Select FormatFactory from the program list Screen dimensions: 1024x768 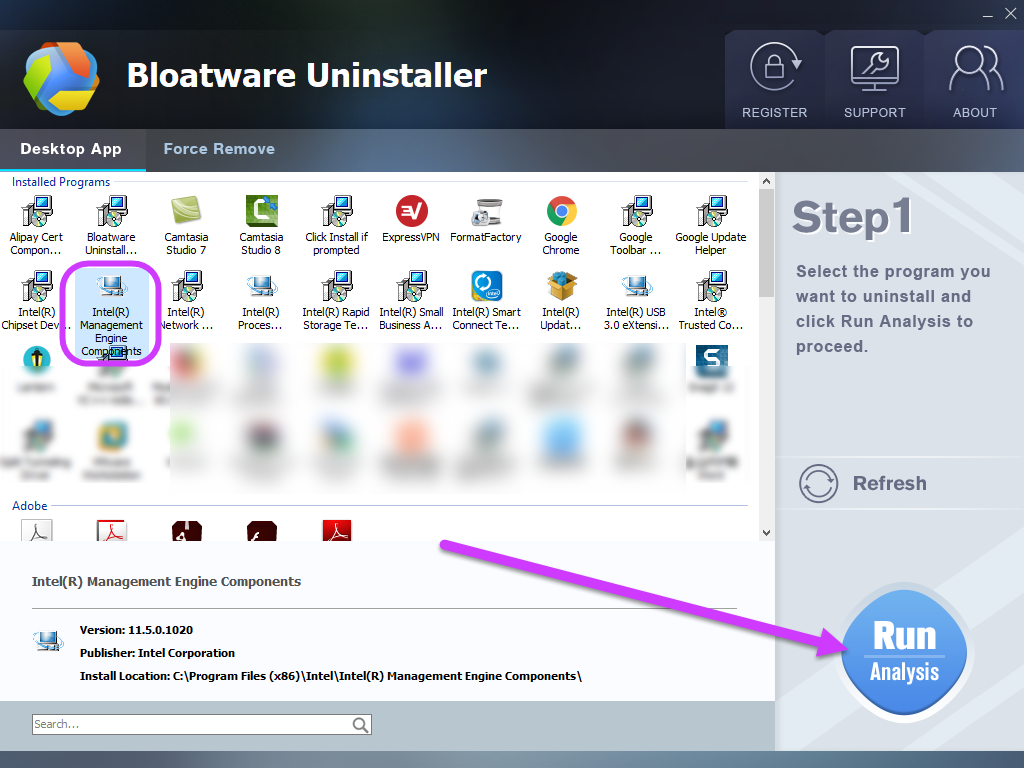tap(486, 215)
